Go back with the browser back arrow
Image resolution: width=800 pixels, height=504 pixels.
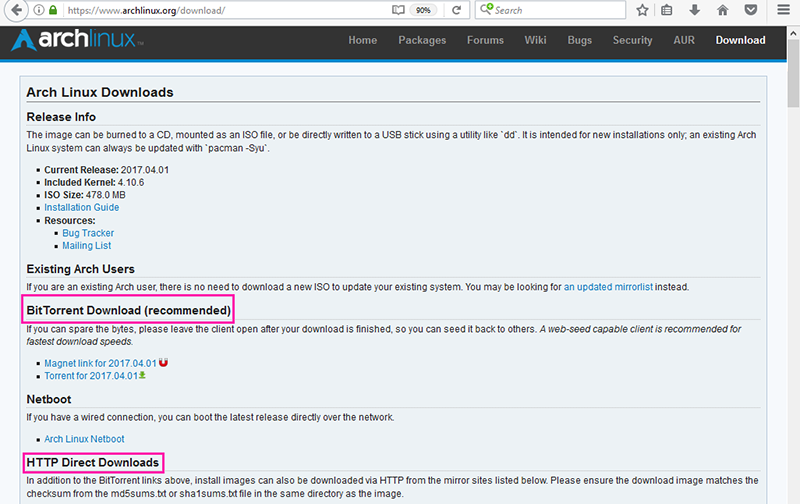coord(16,10)
